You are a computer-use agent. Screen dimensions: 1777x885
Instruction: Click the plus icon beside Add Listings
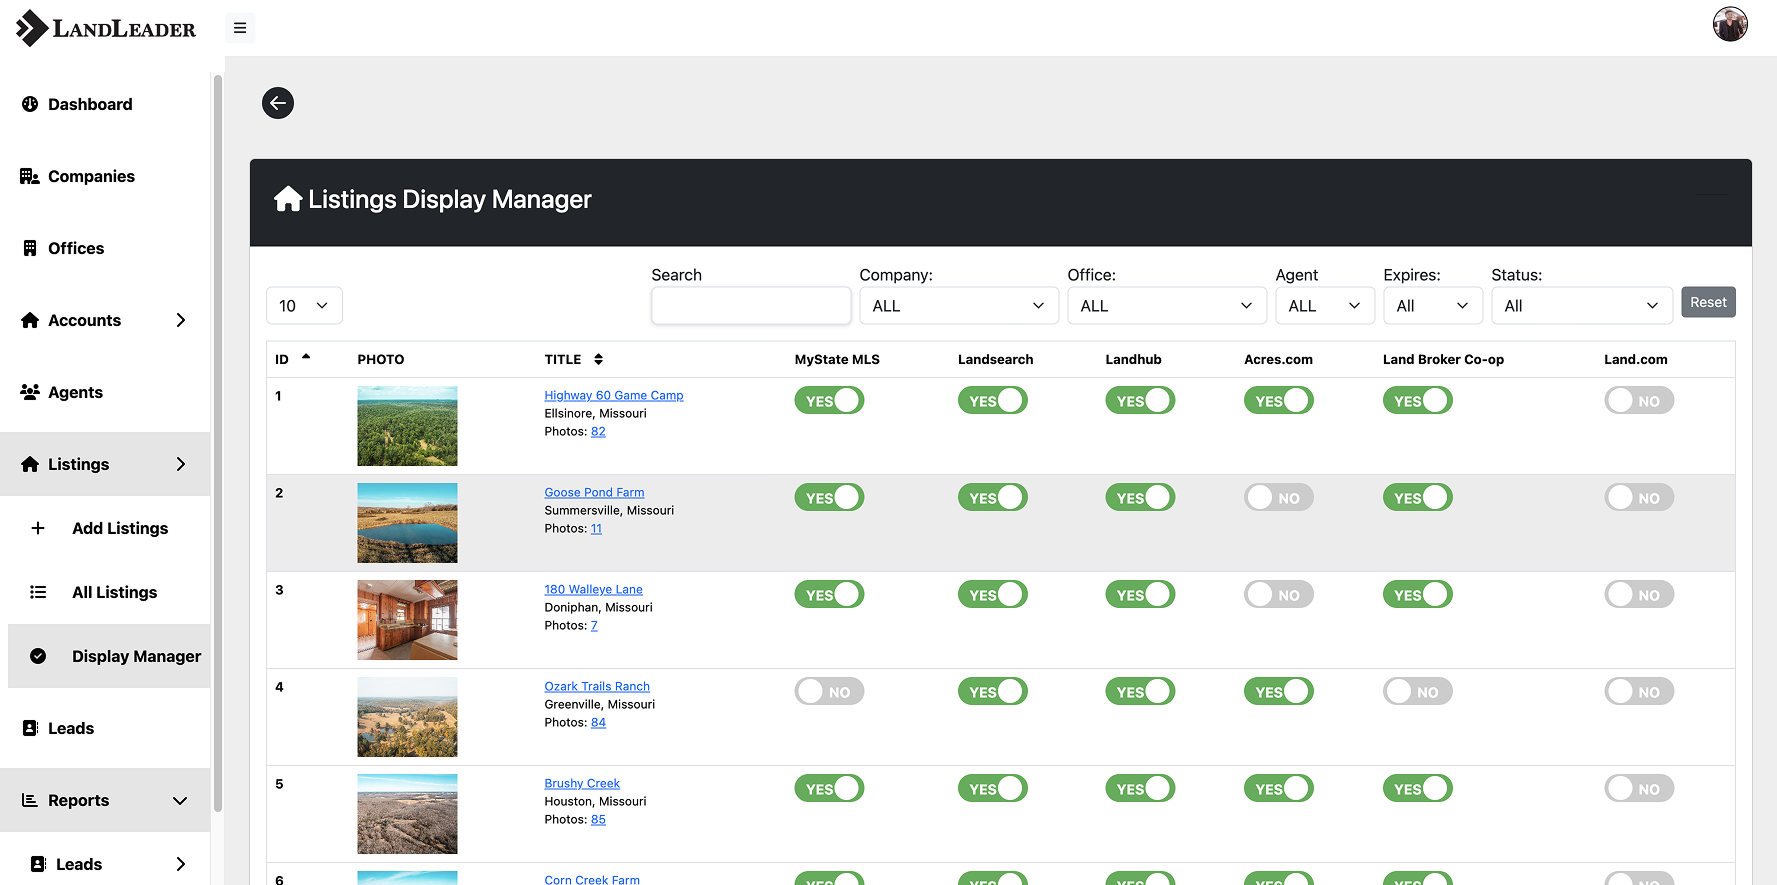(x=38, y=528)
